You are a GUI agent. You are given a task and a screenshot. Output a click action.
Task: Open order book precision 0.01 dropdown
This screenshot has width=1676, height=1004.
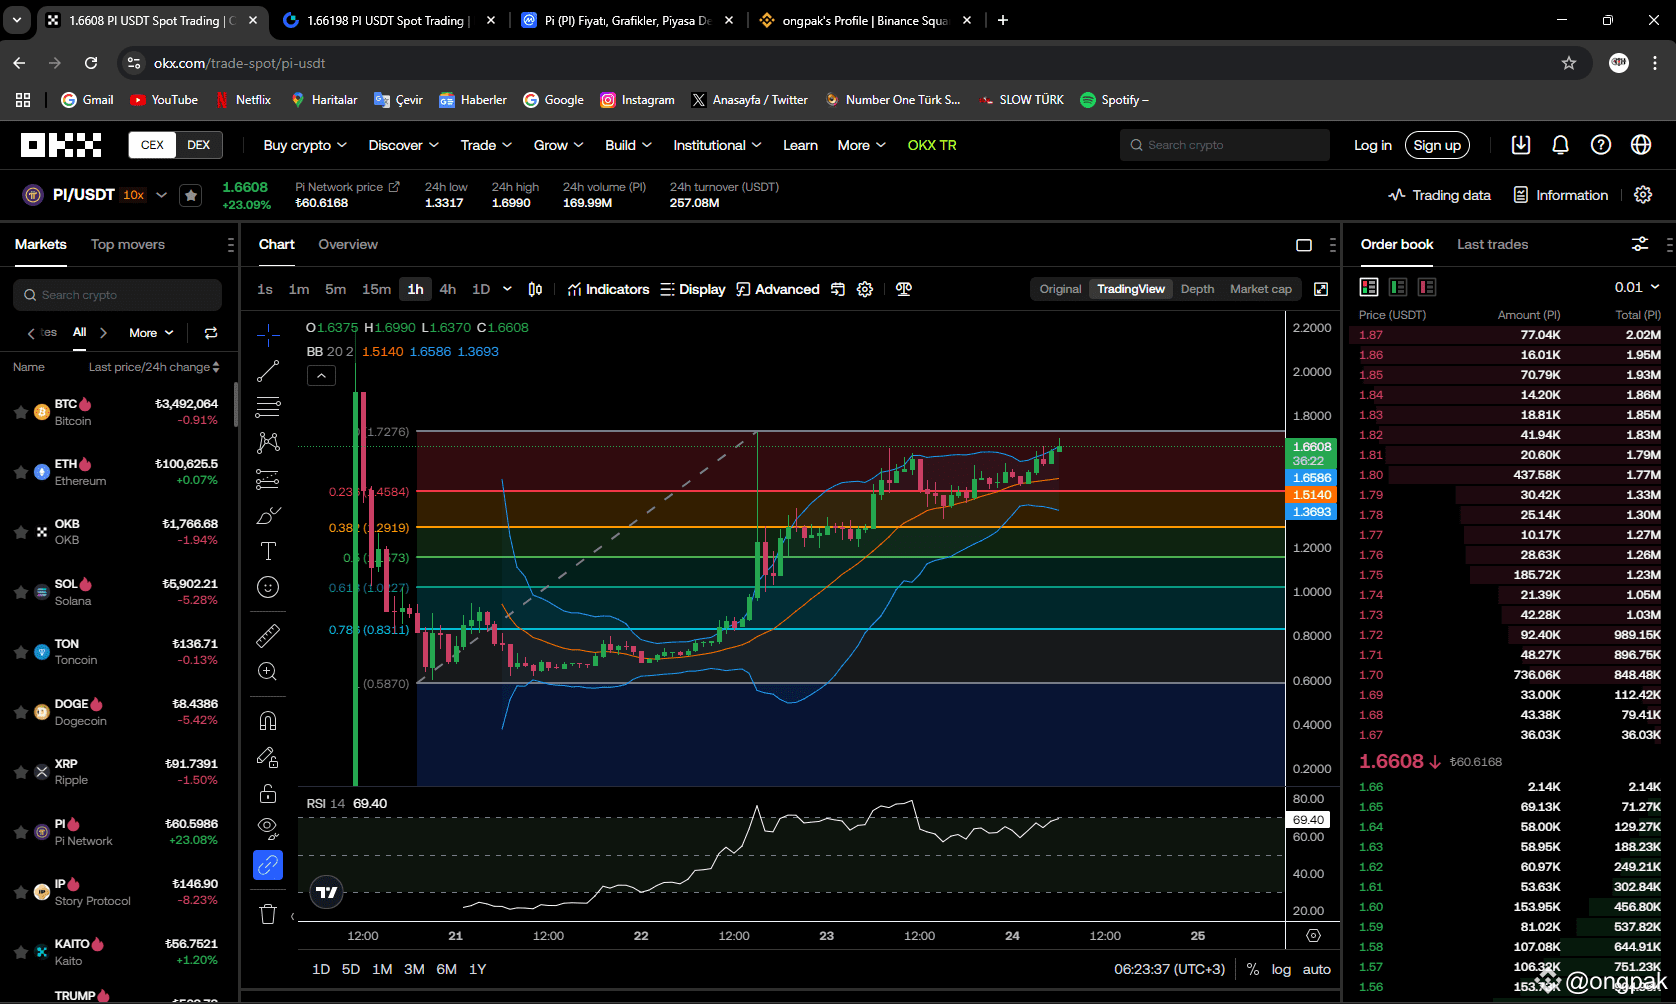click(1636, 287)
